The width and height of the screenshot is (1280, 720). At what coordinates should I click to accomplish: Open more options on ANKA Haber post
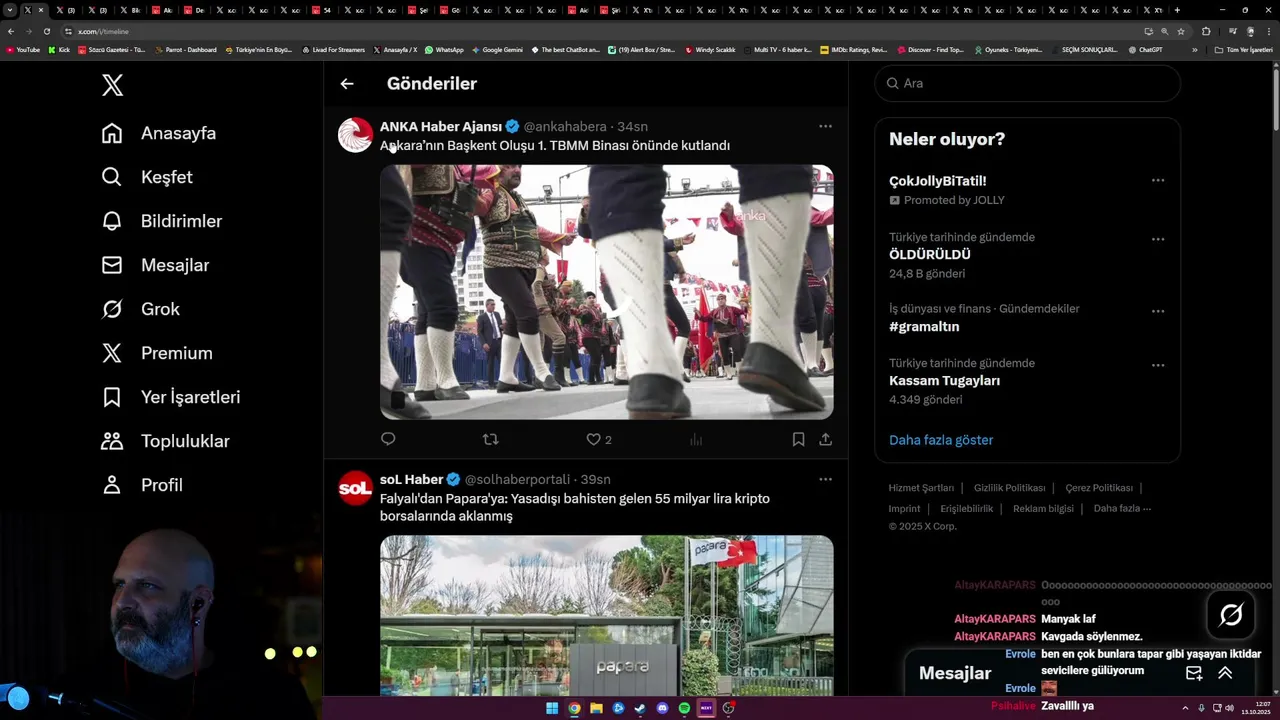(825, 126)
